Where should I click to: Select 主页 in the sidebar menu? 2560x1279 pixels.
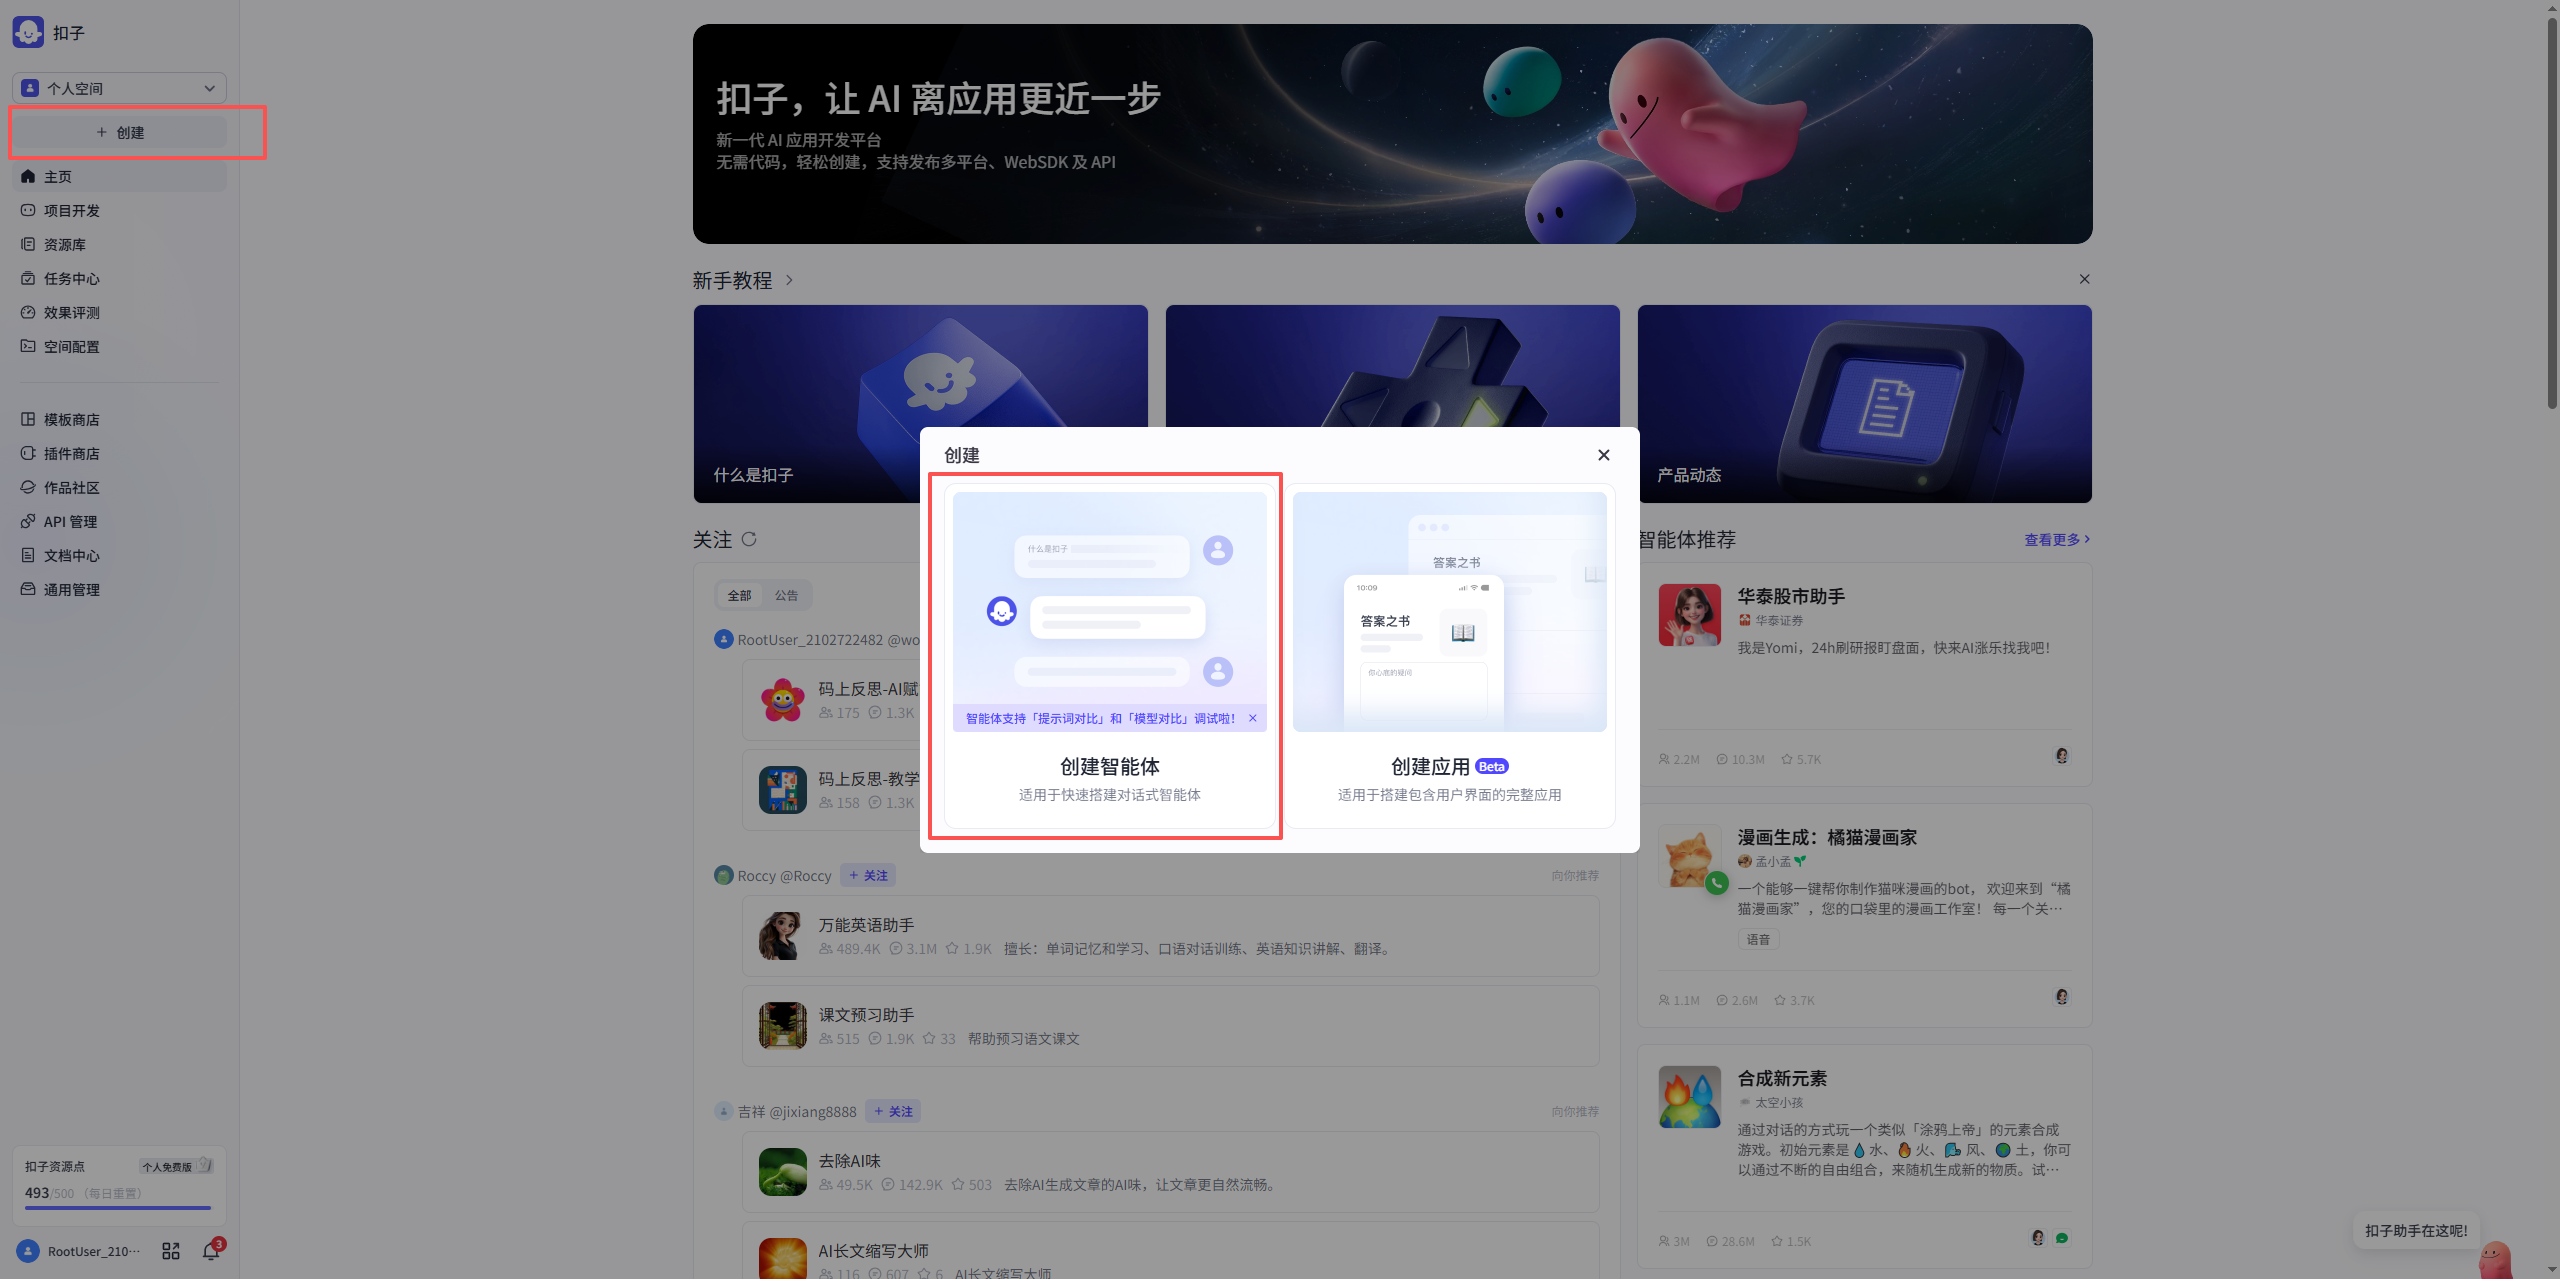click(x=57, y=176)
